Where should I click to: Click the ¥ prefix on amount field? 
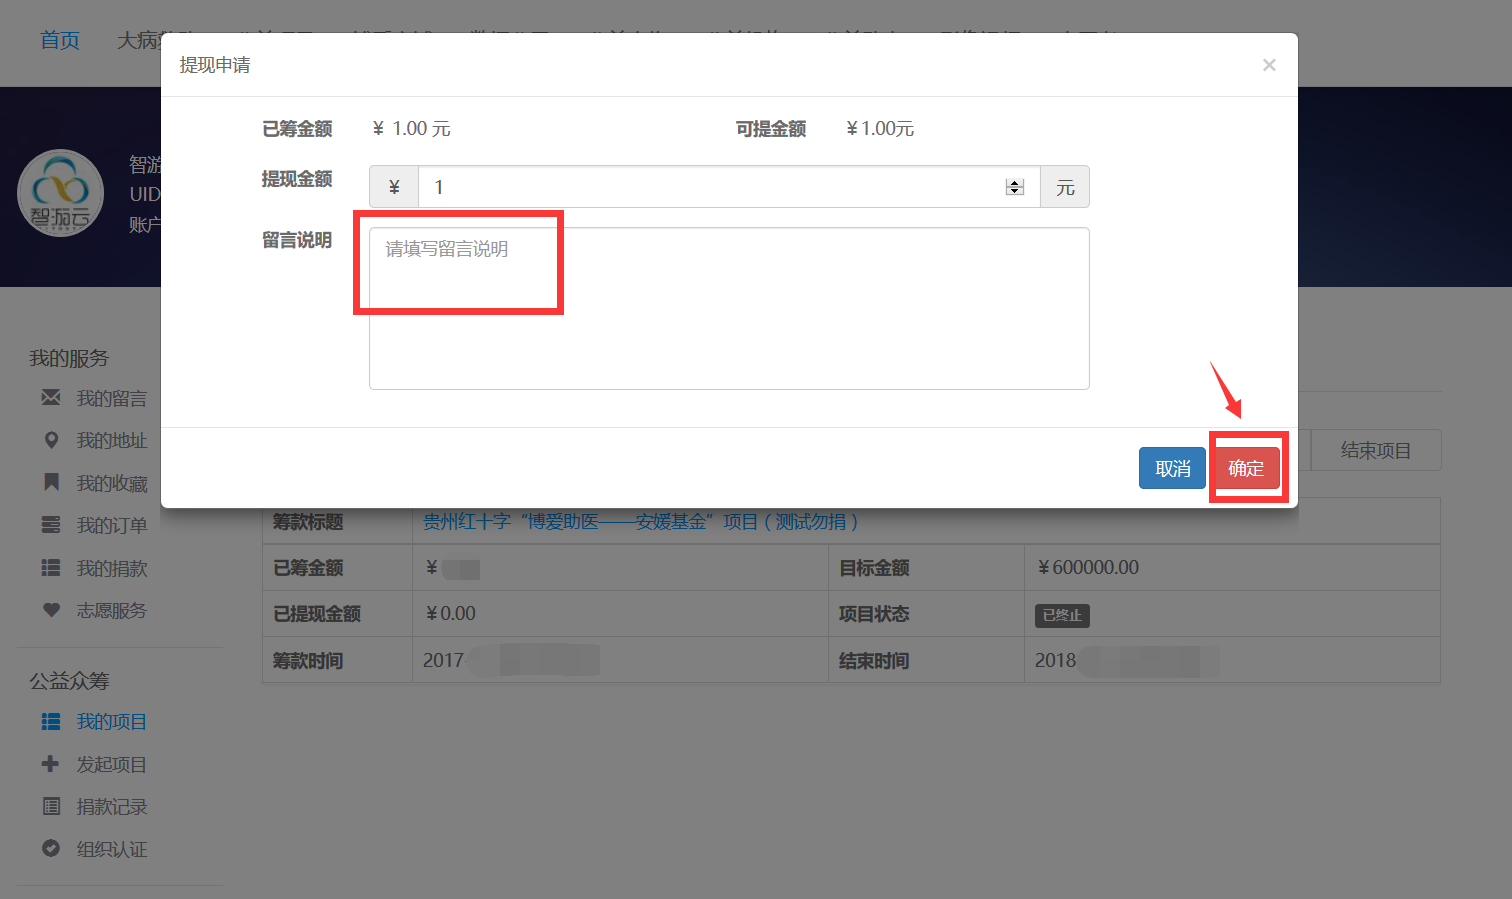click(x=394, y=187)
